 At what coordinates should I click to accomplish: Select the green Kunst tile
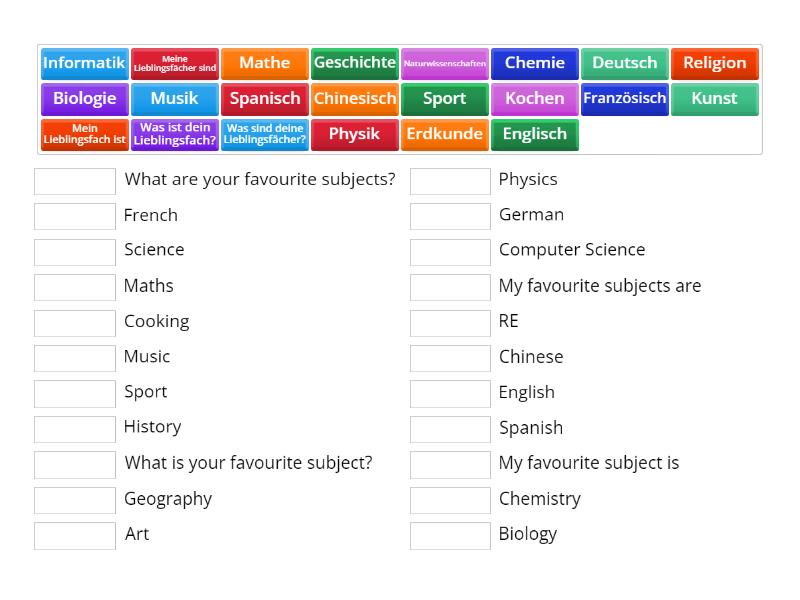pos(715,99)
